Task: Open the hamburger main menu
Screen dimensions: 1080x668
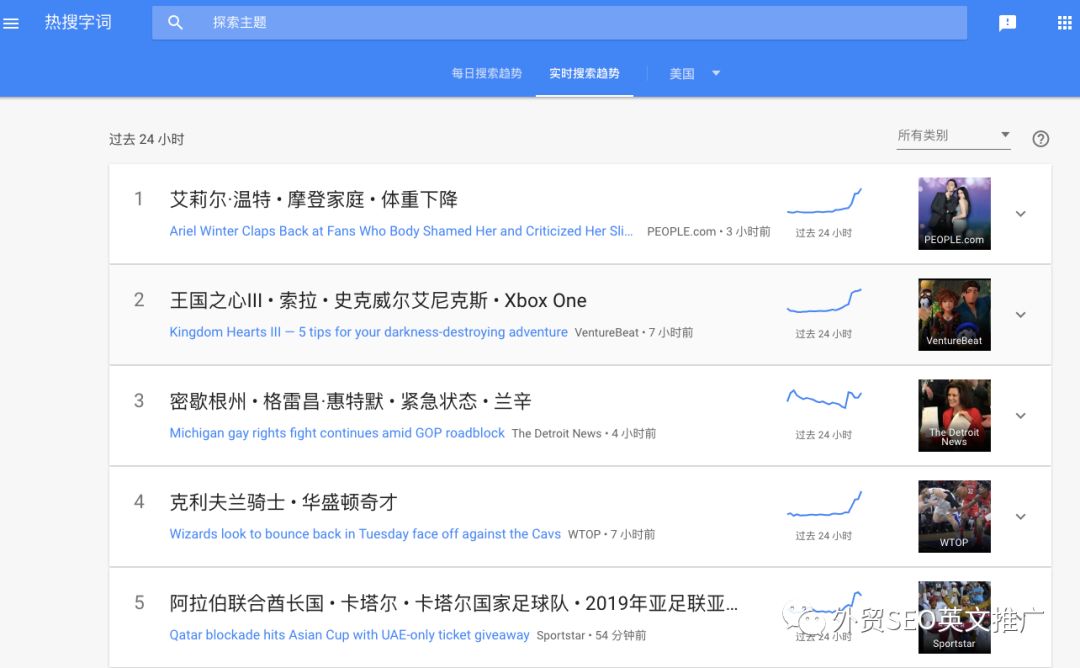Action: click(11, 23)
